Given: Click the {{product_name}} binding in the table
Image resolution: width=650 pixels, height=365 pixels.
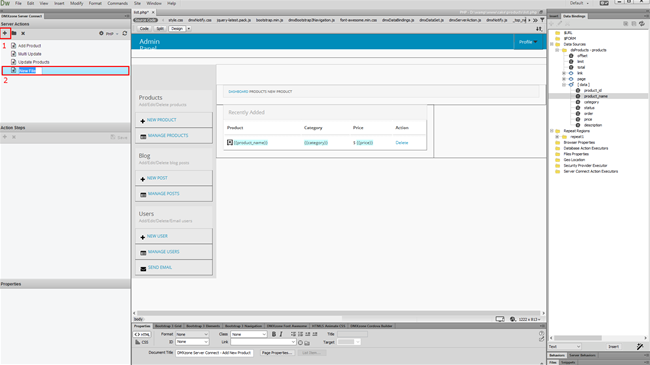Looking at the screenshot, I should pos(251,143).
